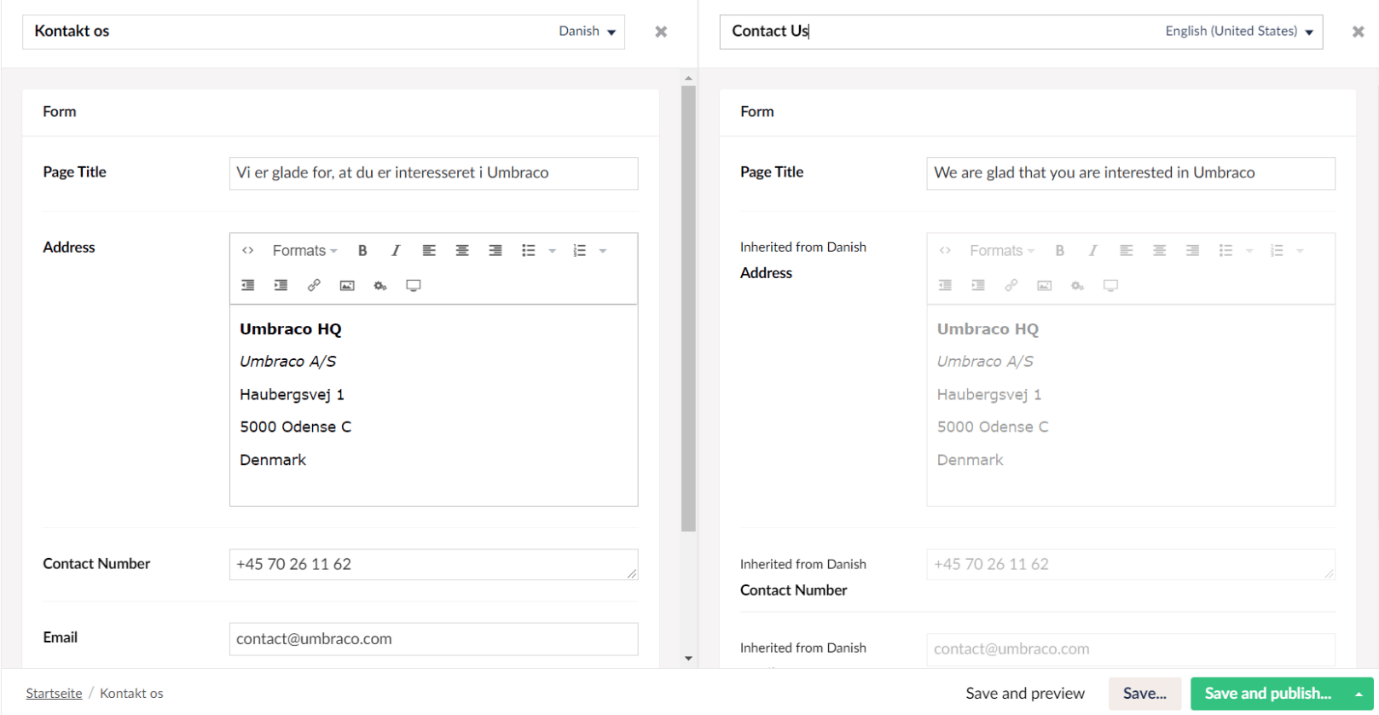1379x715 pixels.
Task: Click 'Kontakt os' breadcrumb text
Action: [132, 693]
